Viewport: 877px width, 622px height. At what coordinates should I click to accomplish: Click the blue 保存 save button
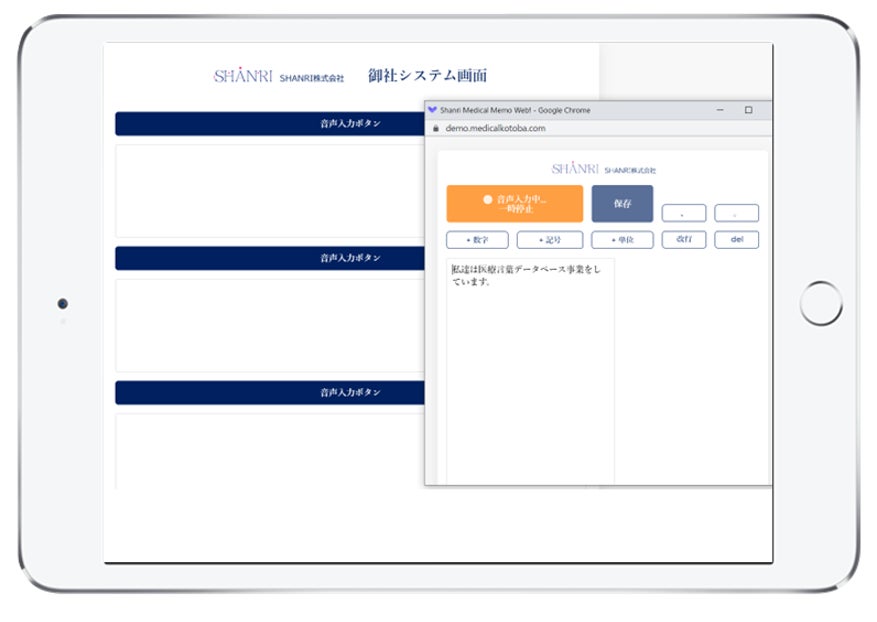pos(622,204)
